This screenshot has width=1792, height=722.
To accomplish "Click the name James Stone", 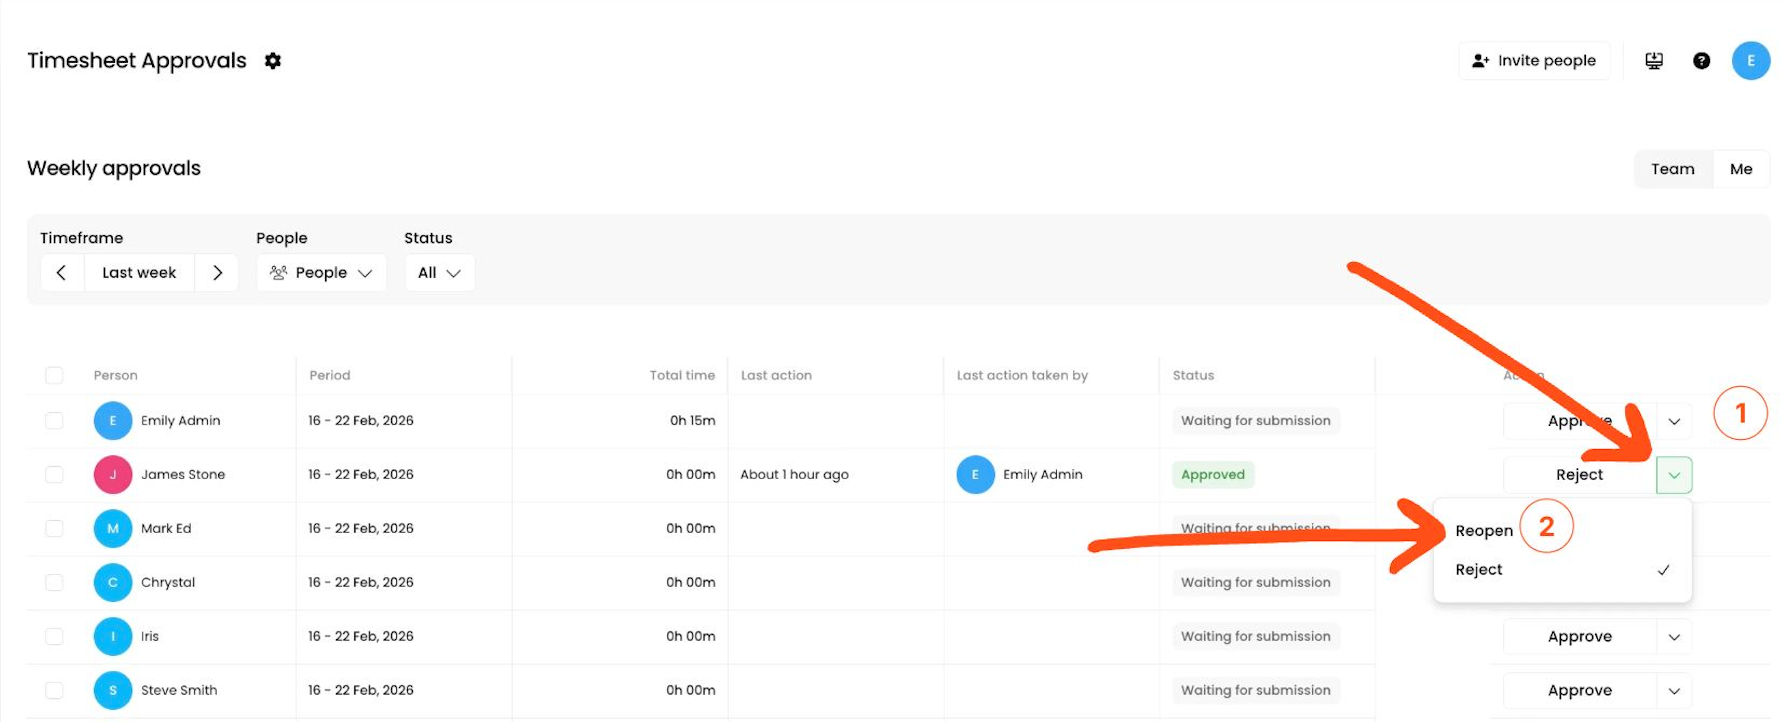I will click(183, 475).
